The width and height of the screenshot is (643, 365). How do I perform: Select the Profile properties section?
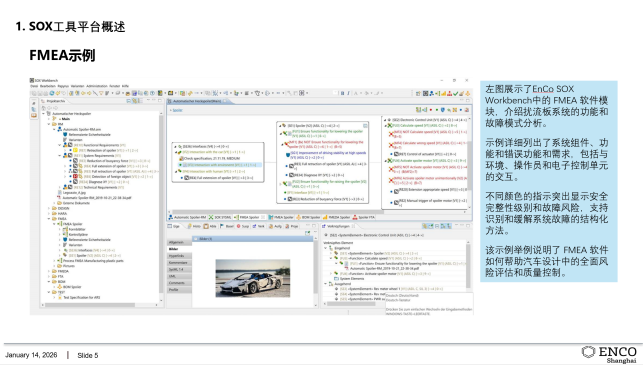tap(179, 290)
